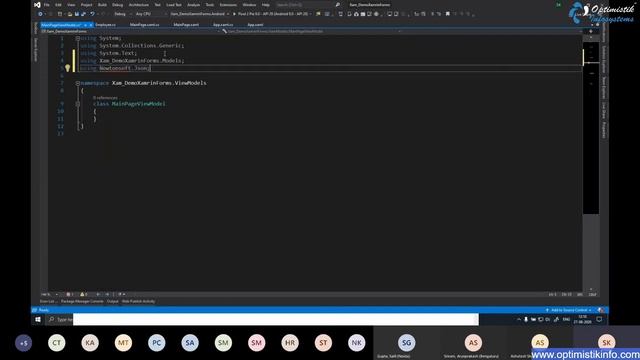The image size is (640, 360).
Task: Open the Windows notification center
Action: click(x=599, y=320)
